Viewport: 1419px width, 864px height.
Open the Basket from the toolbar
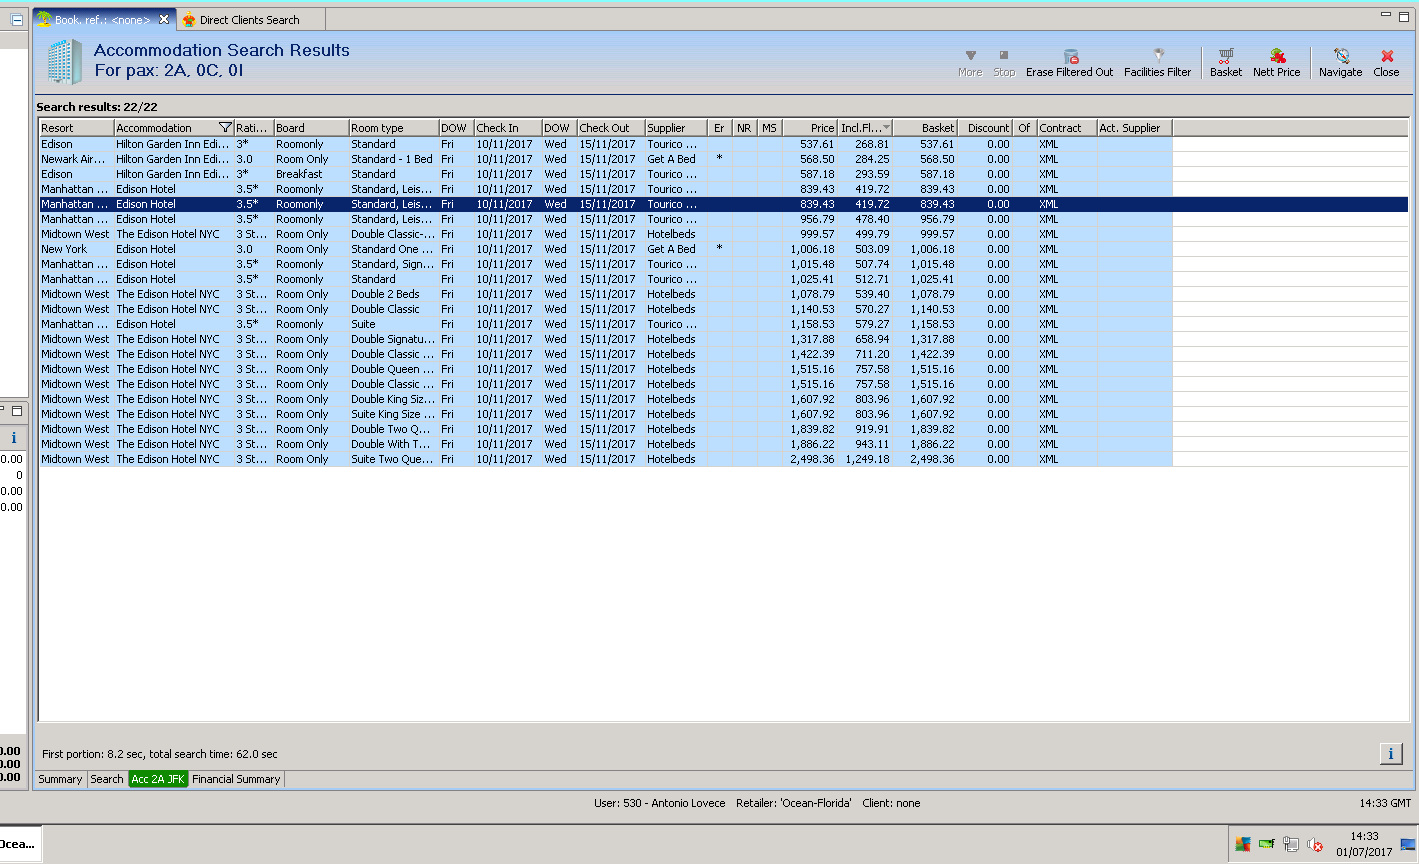[1226, 63]
